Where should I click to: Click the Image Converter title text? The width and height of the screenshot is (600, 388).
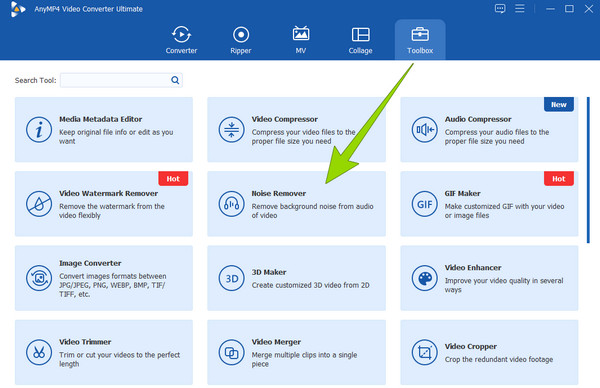pyautogui.click(x=90, y=263)
